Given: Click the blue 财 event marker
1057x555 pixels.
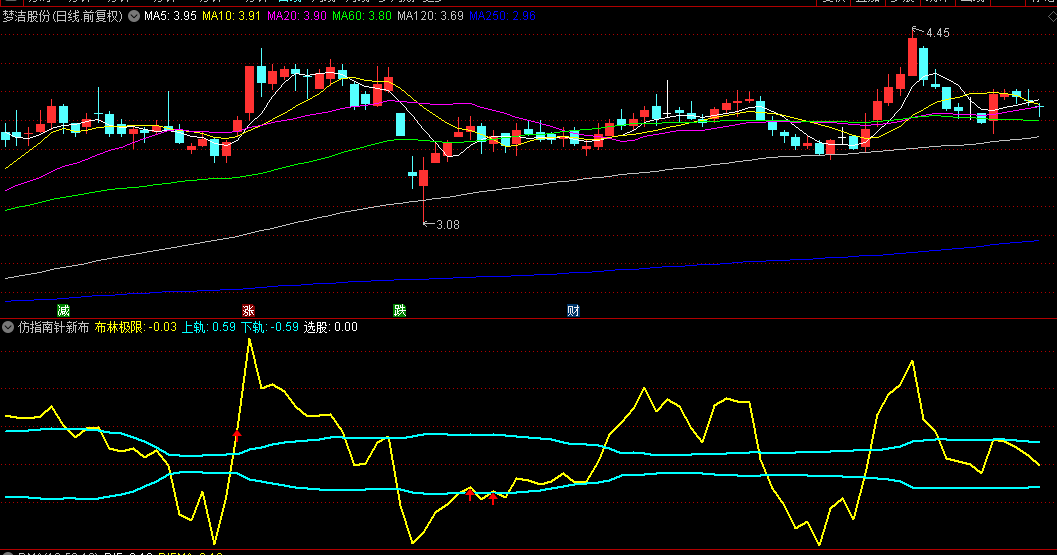Looking at the screenshot, I should [573, 311].
